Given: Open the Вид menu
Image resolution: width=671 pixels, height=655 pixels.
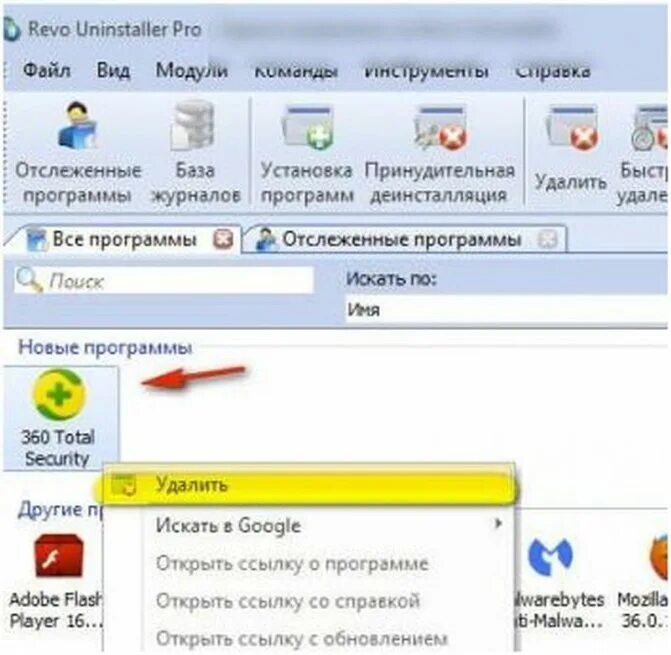Looking at the screenshot, I should pos(113,70).
